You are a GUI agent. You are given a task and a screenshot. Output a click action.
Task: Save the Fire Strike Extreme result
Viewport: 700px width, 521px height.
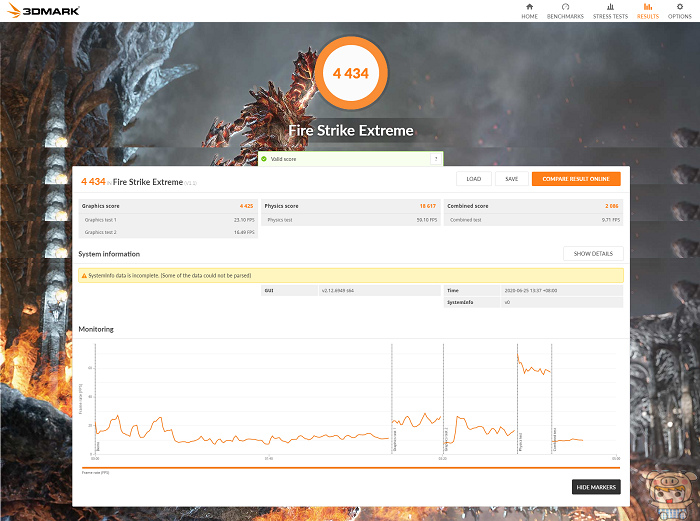[x=511, y=179]
